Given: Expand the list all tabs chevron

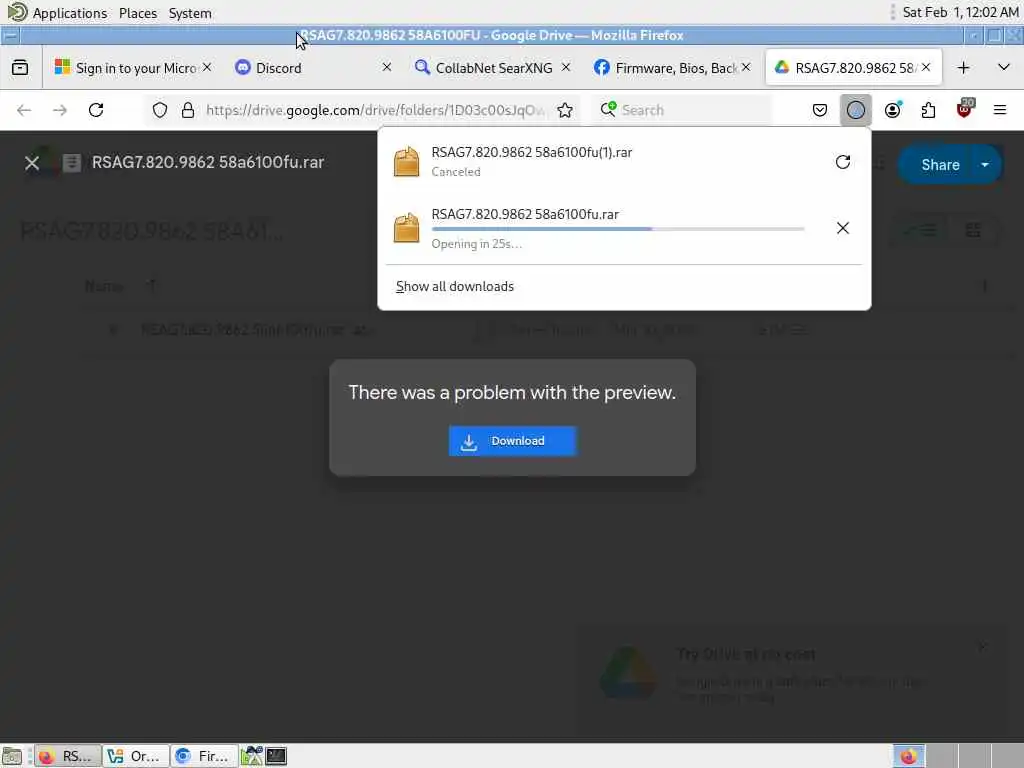Looking at the screenshot, I should coord(1004,67).
